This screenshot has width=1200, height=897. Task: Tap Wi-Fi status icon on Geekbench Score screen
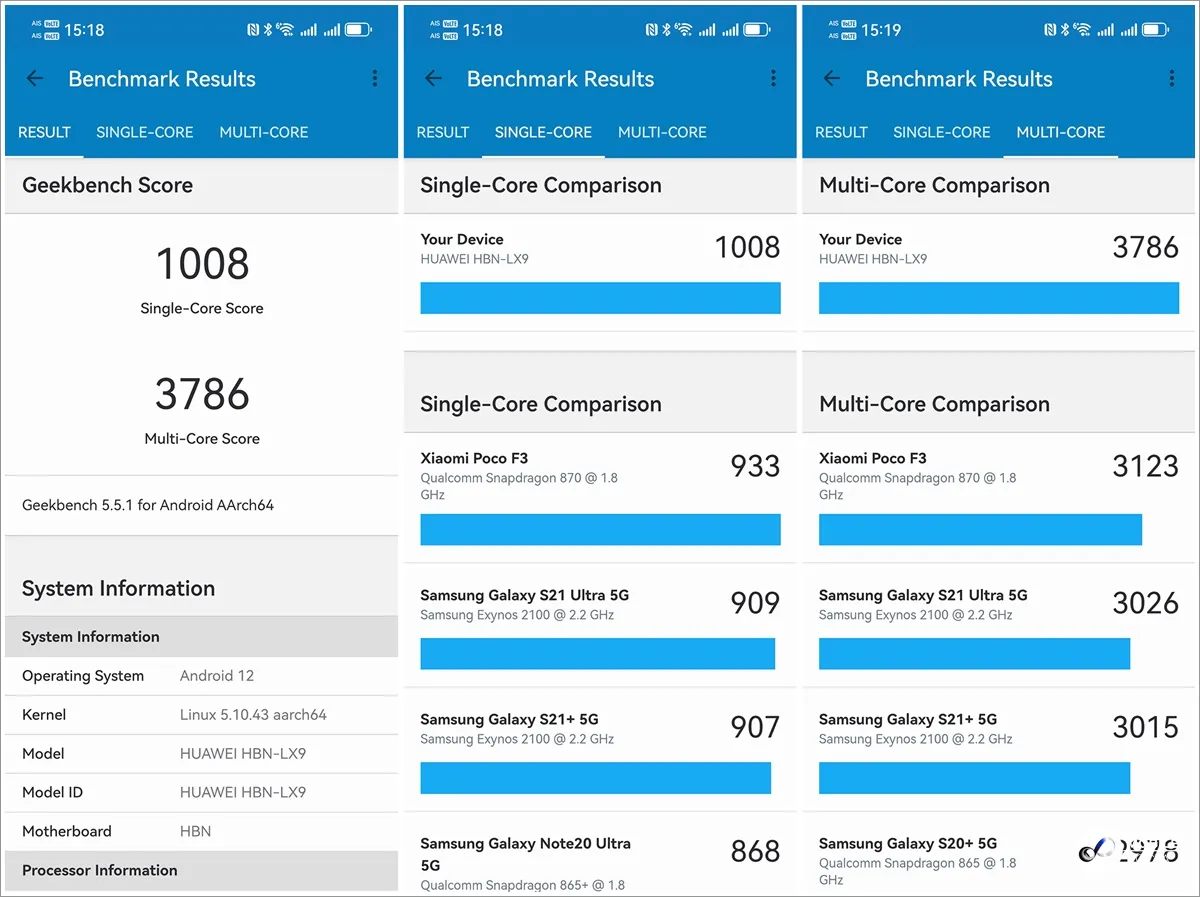click(285, 30)
